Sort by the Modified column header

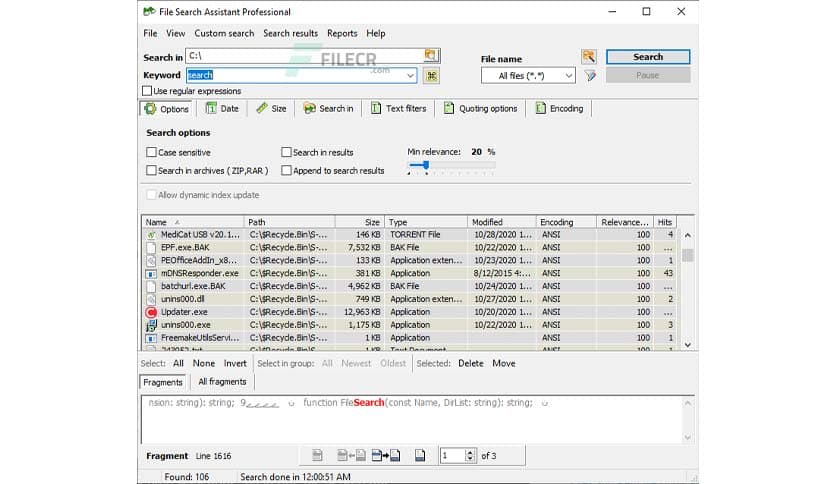tap(502, 222)
